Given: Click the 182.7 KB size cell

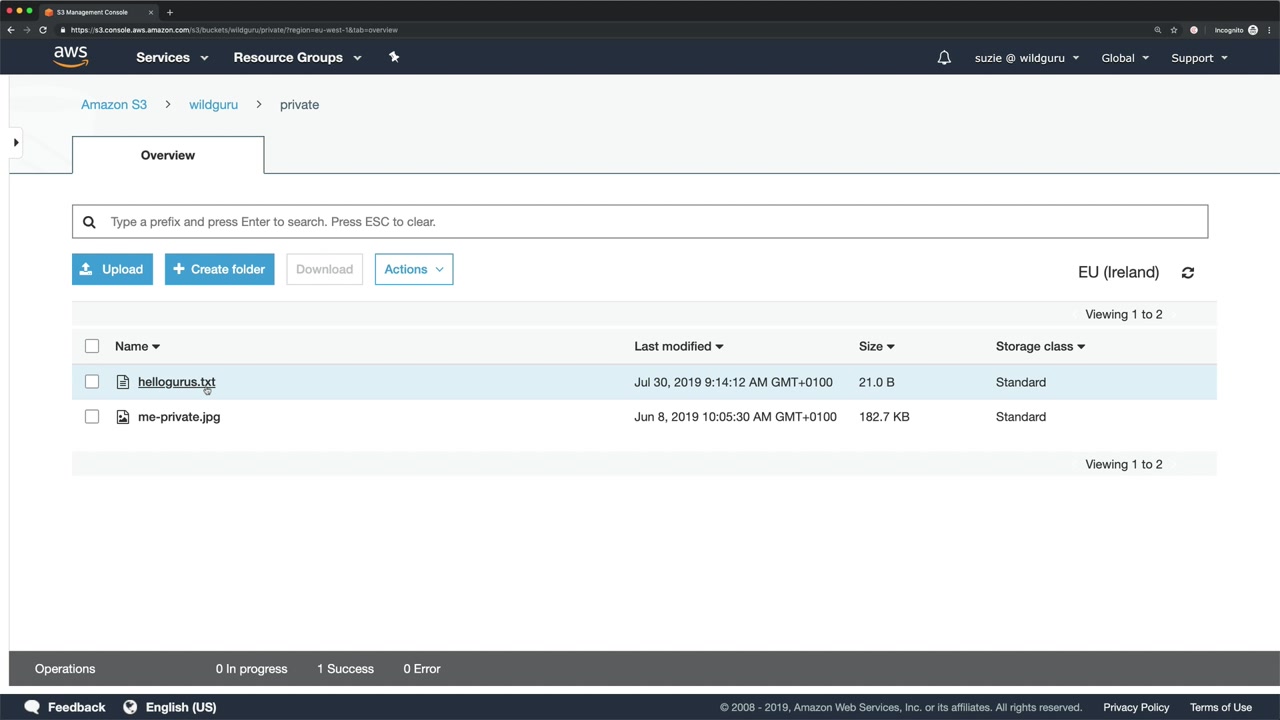Looking at the screenshot, I should coord(884,417).
